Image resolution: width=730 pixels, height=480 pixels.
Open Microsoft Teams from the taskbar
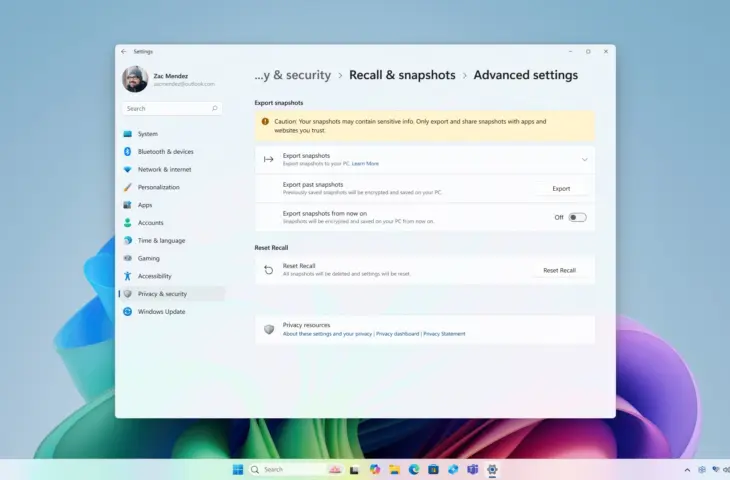(473, 469)
